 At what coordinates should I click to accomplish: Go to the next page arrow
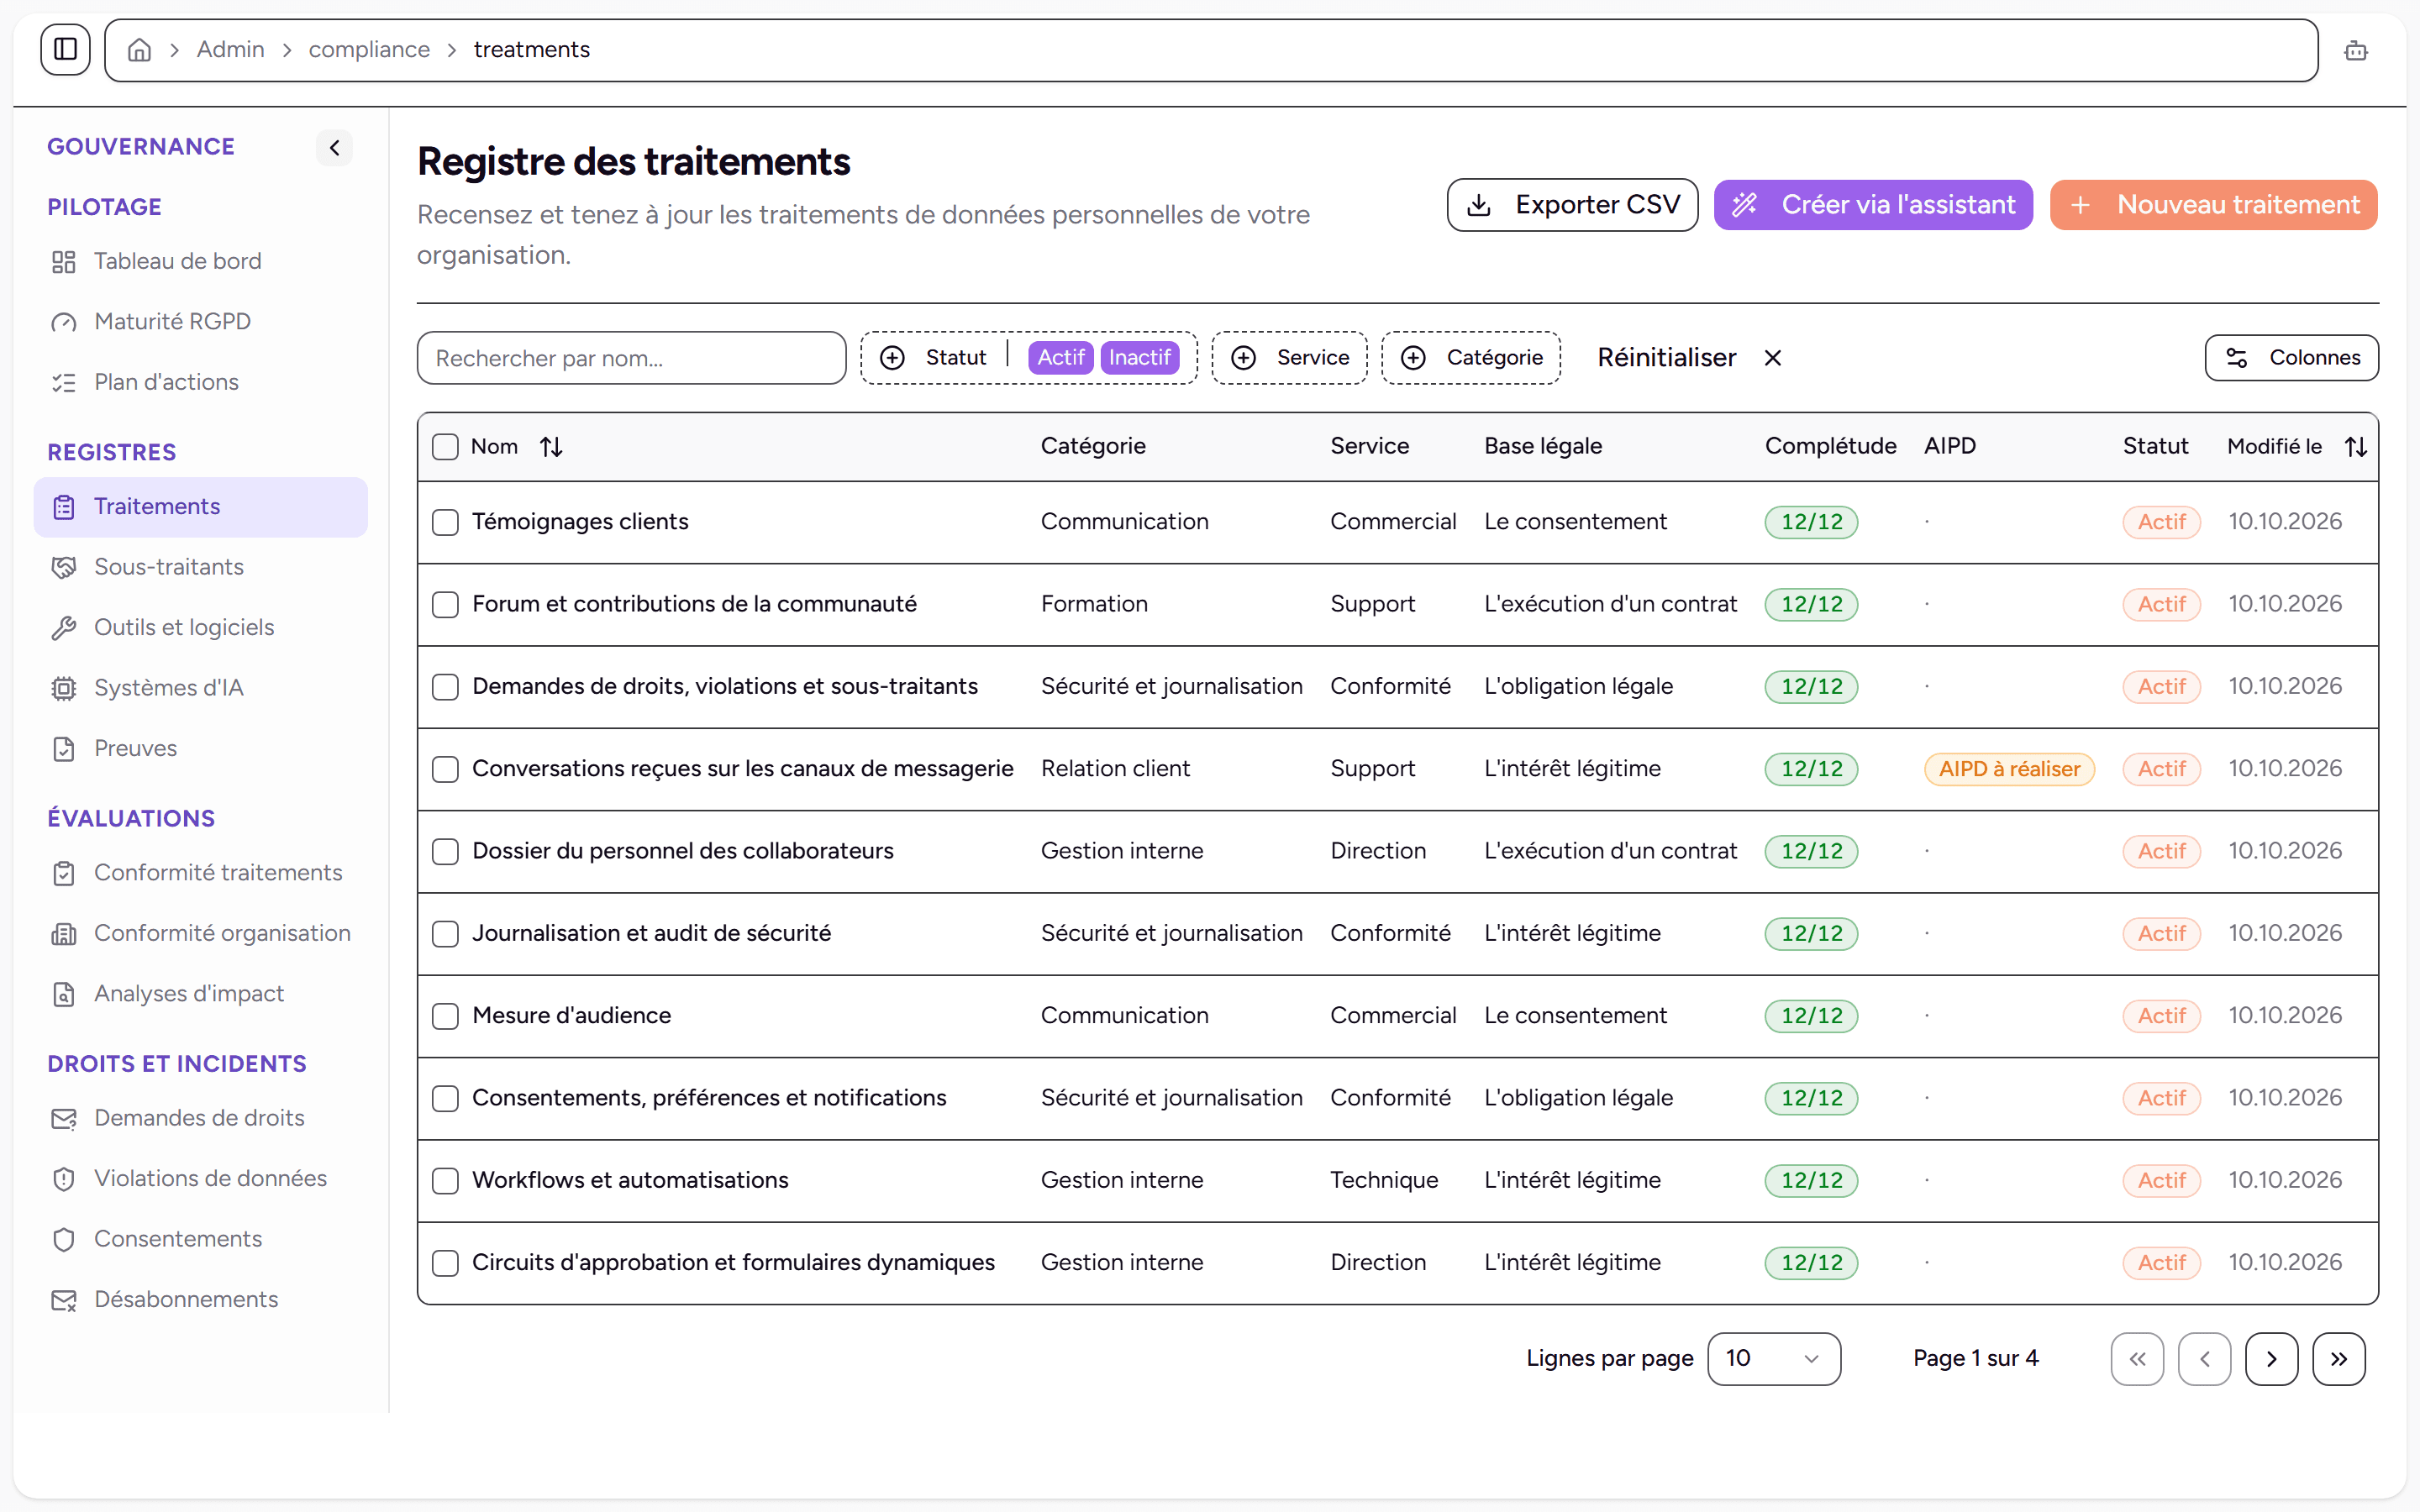(x=2271, y=1359)
